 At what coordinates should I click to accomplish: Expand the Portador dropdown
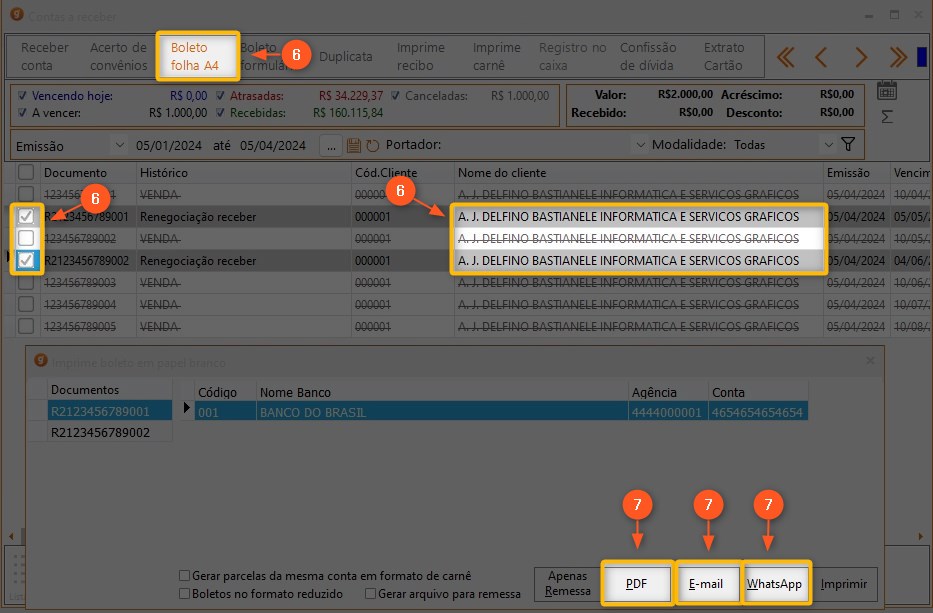(x=639, y=145)
